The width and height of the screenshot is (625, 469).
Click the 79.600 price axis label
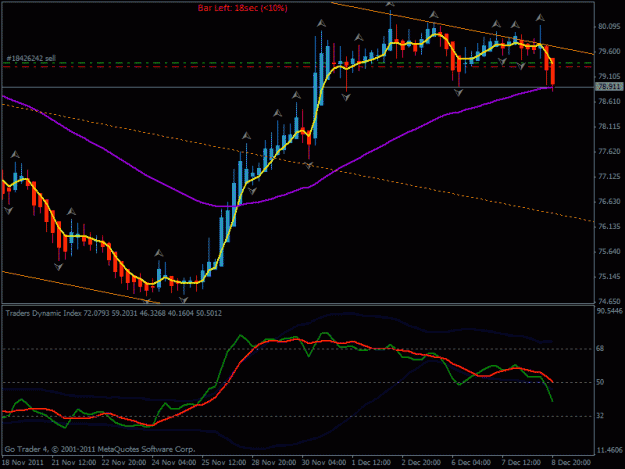609,52
